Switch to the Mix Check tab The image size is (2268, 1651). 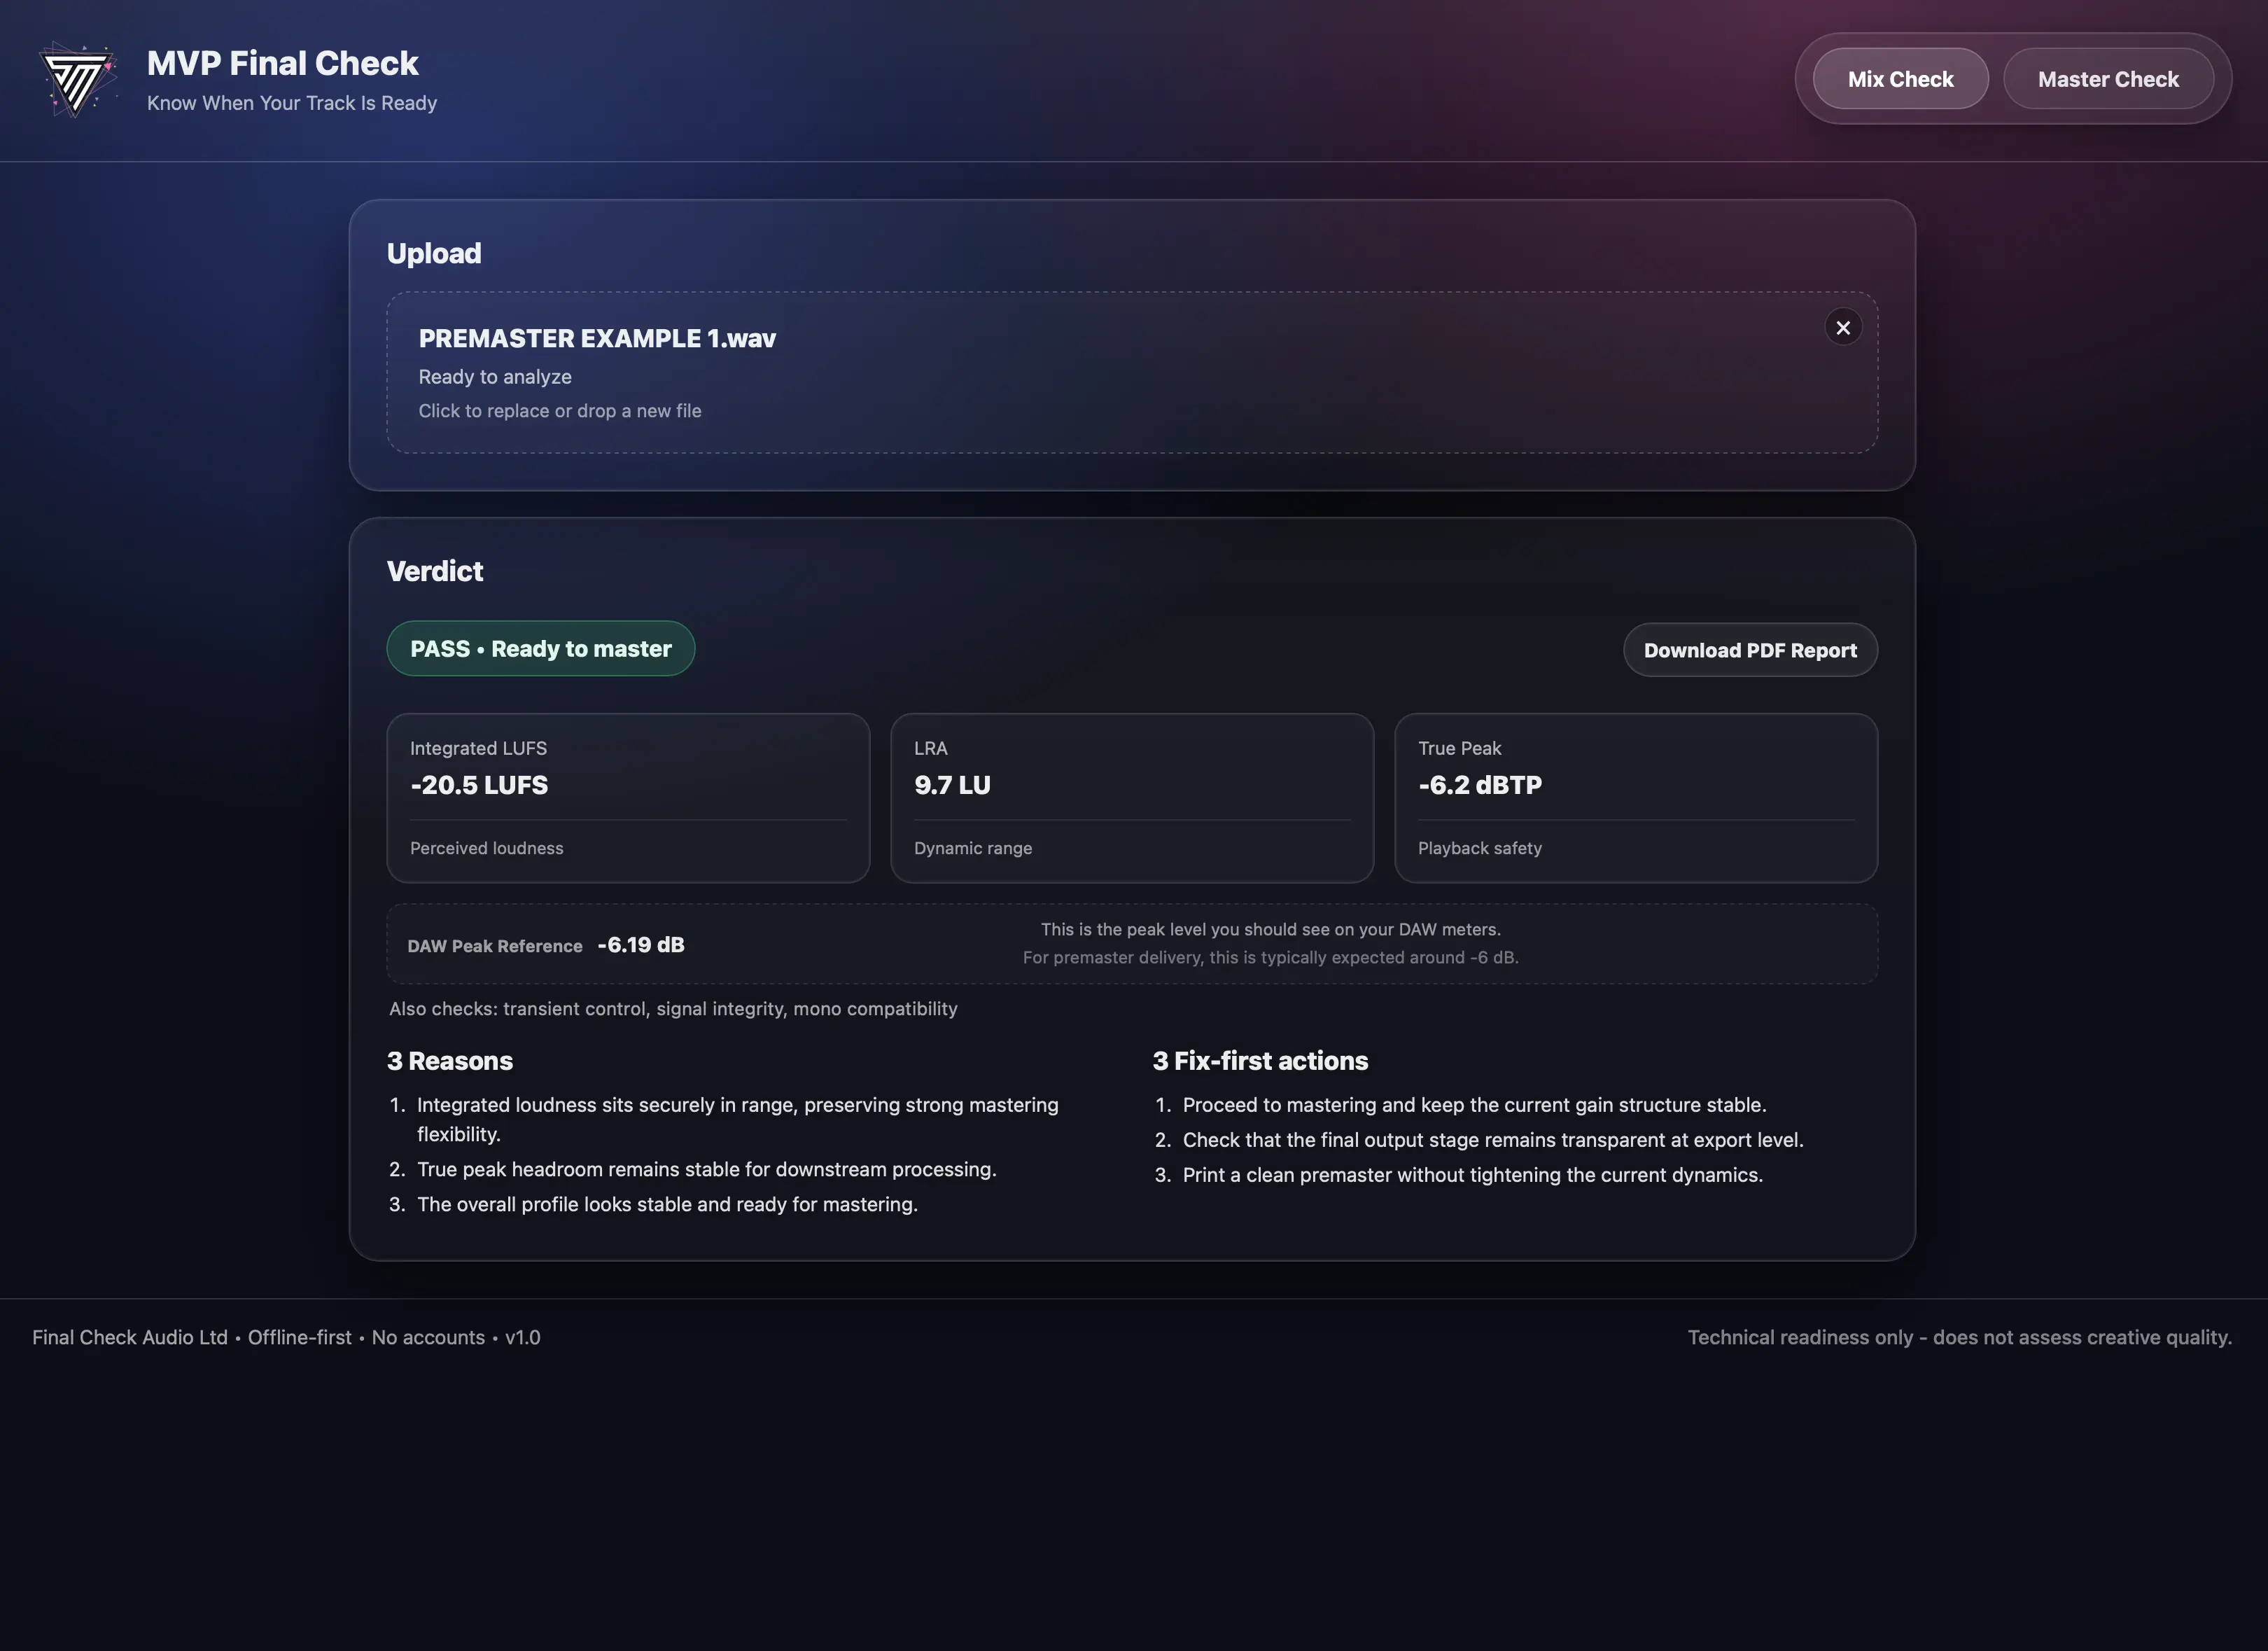coord(1899,79)
